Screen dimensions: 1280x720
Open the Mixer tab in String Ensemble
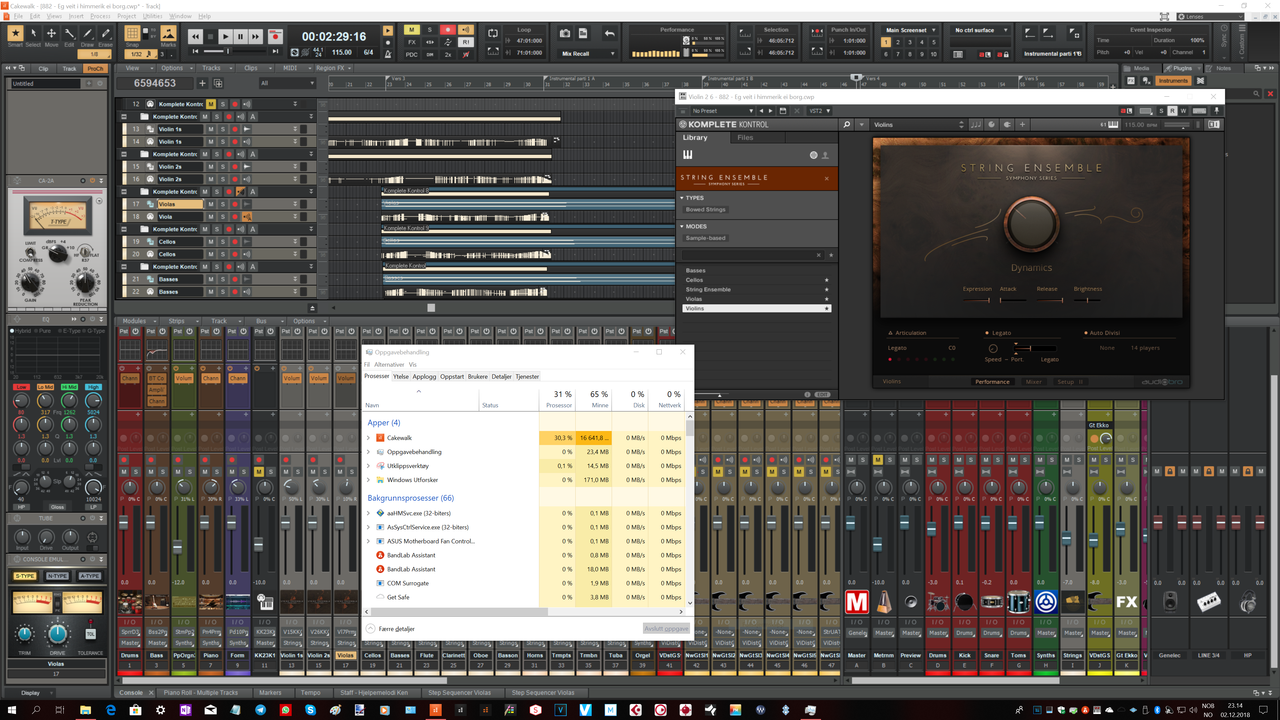pyautogui.click(x=1033, y=382)
